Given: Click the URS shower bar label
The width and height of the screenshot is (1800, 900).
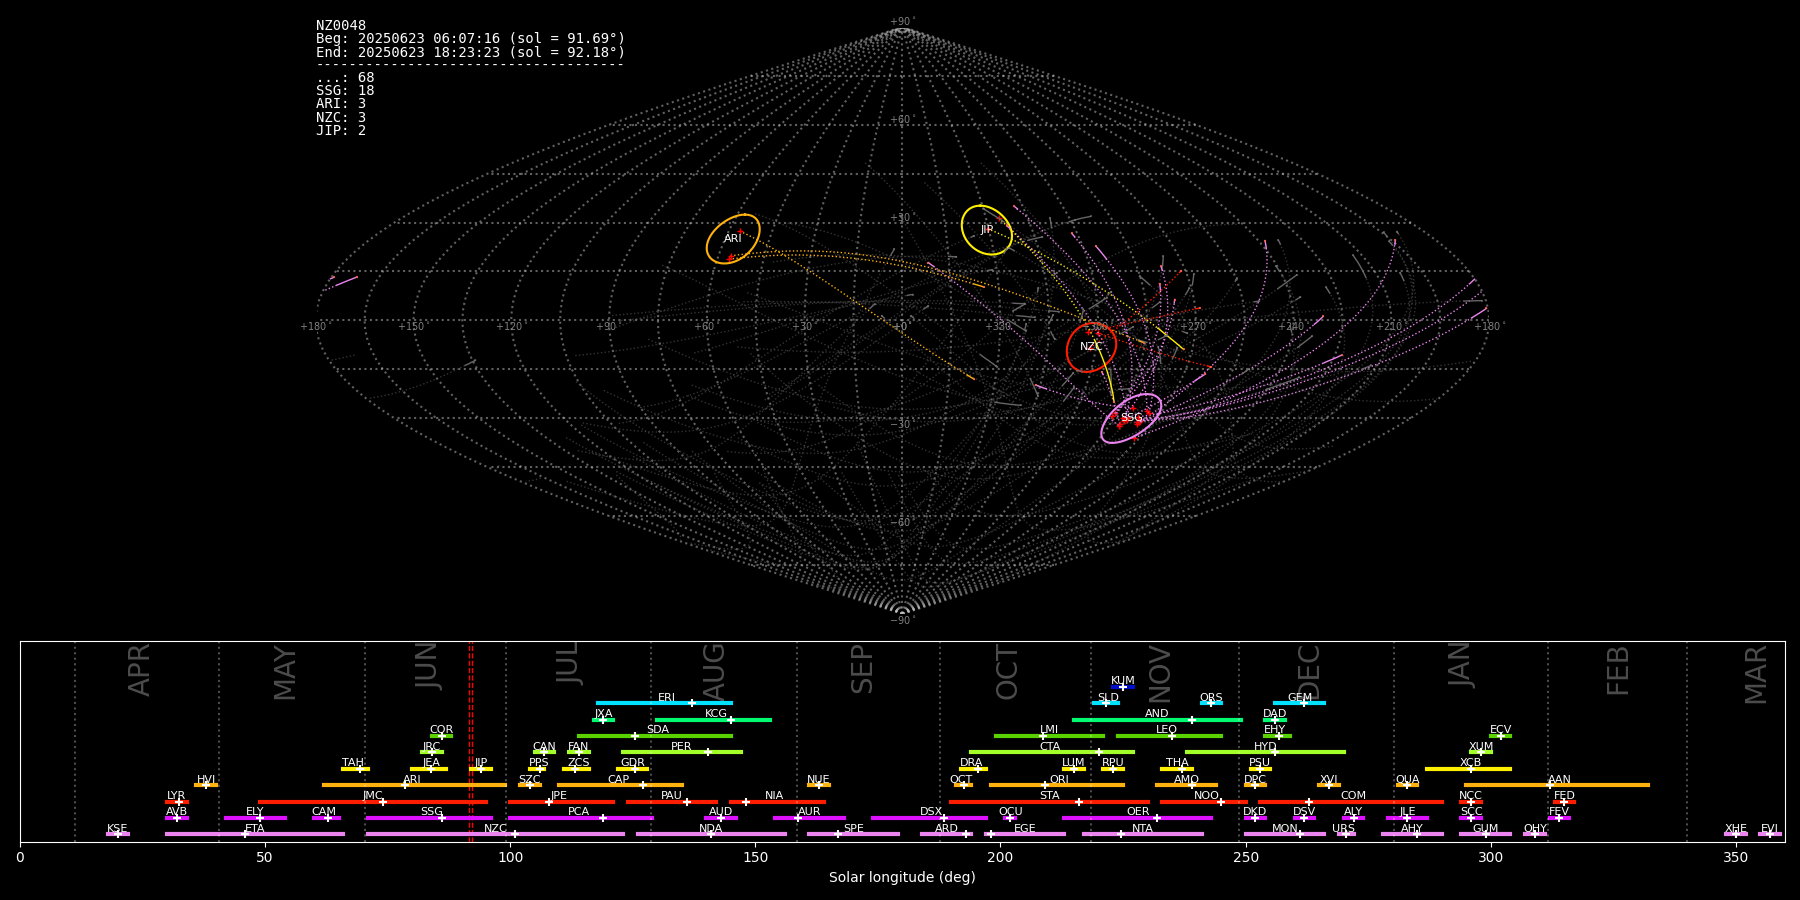Looking at the screenshot, I should coord(1343,829).
